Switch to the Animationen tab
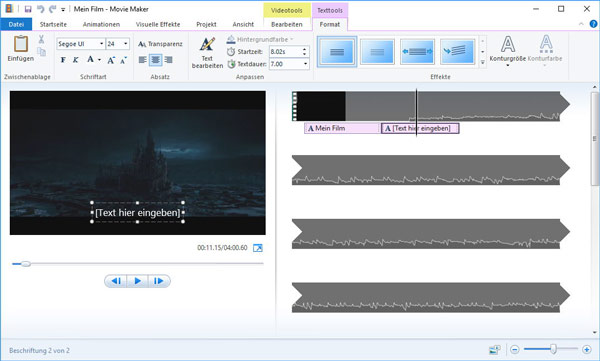600x361 pixels. click(x=101, y=24)
